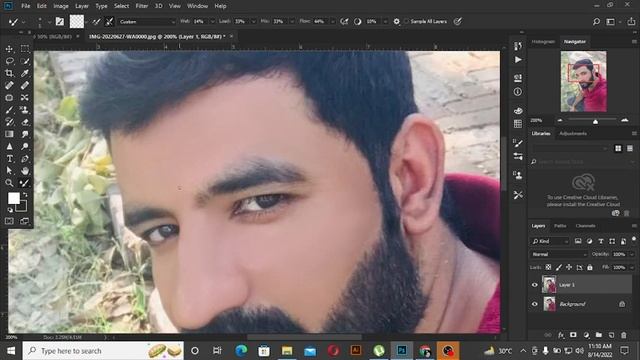This screenshot has height=360, width=640.
Task: Select the Move tool
Action: (x=9, y=49)
